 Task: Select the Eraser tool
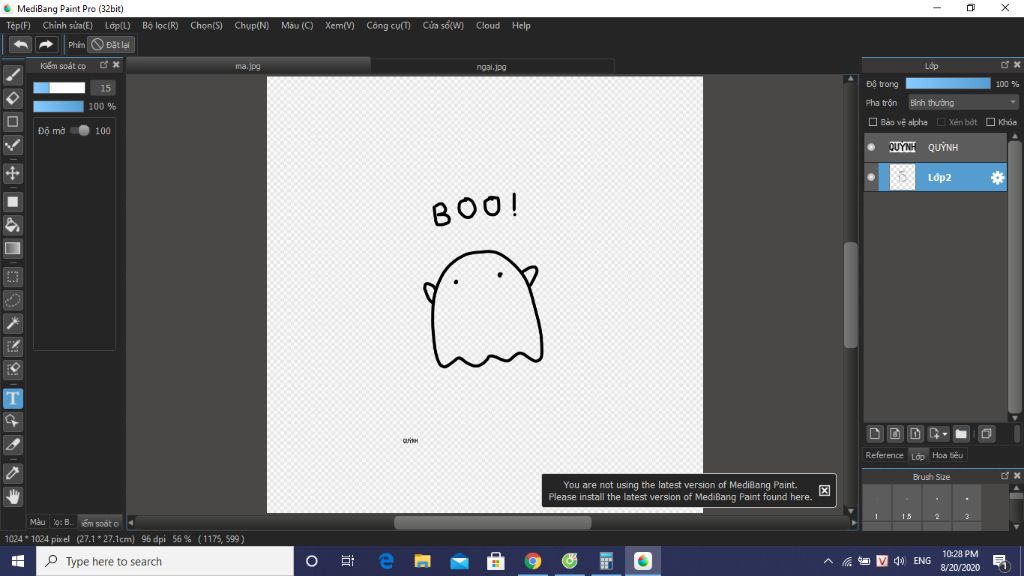click(12, 99)
